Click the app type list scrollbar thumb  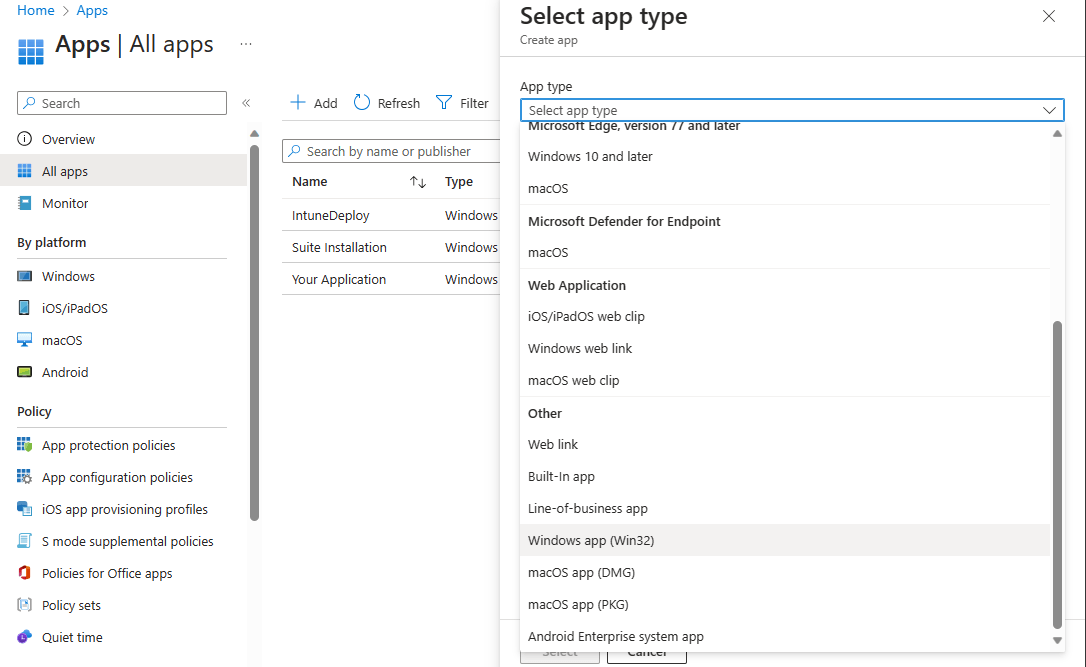click(1057, 475)
